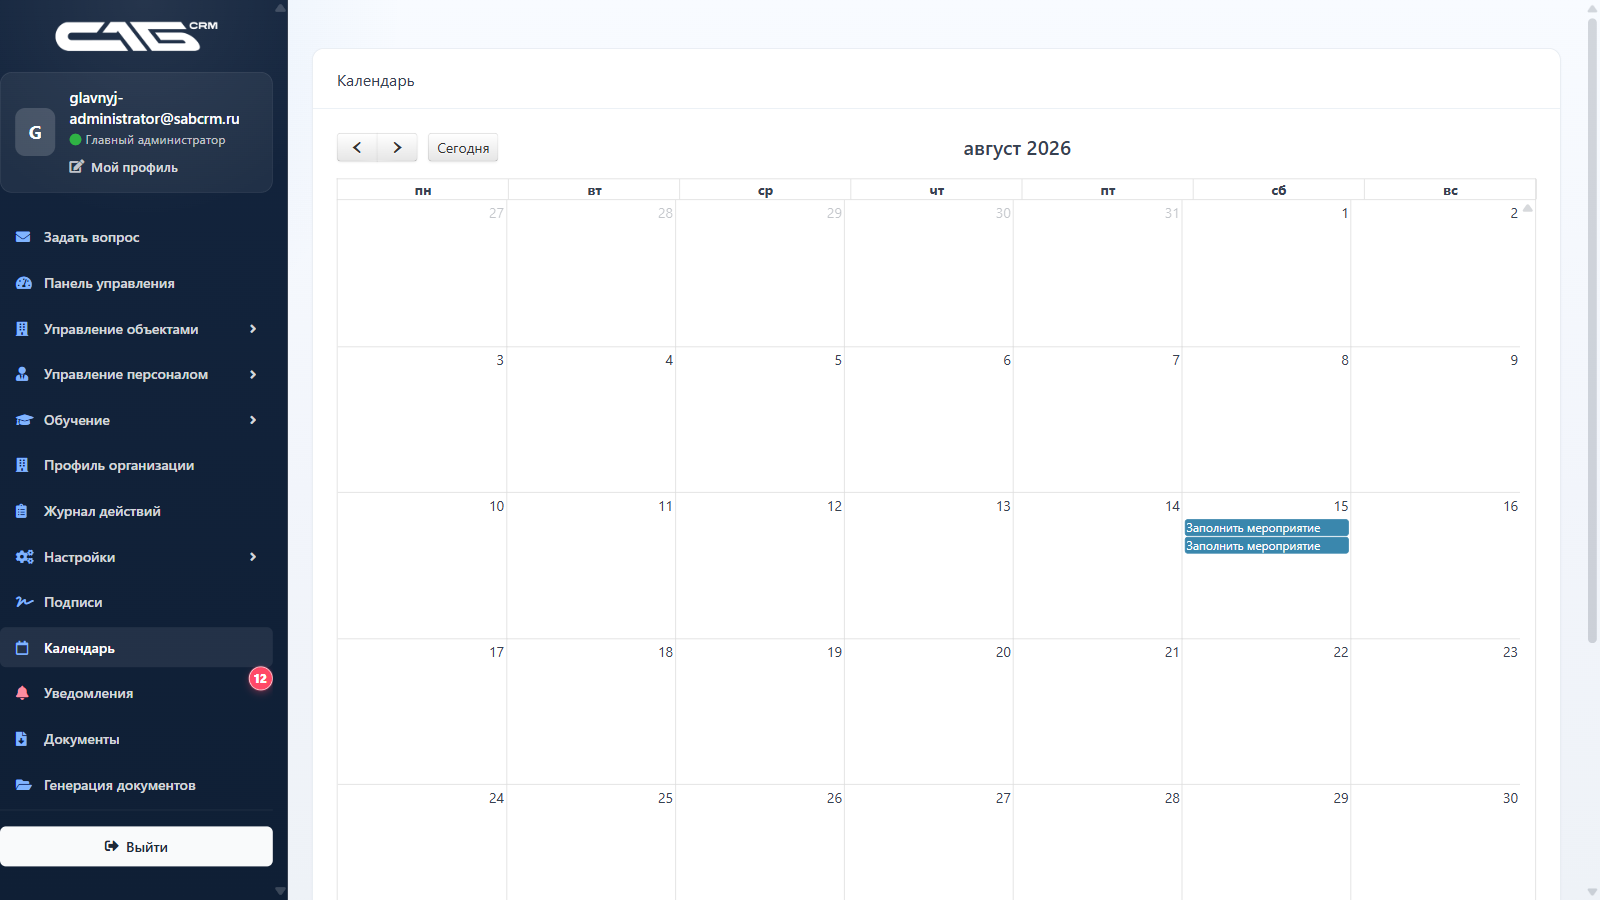The width and height of the screenshot is (1600, 900).
Task: Open the envelope icon for Задать вопрос
Action: (23, 237)
